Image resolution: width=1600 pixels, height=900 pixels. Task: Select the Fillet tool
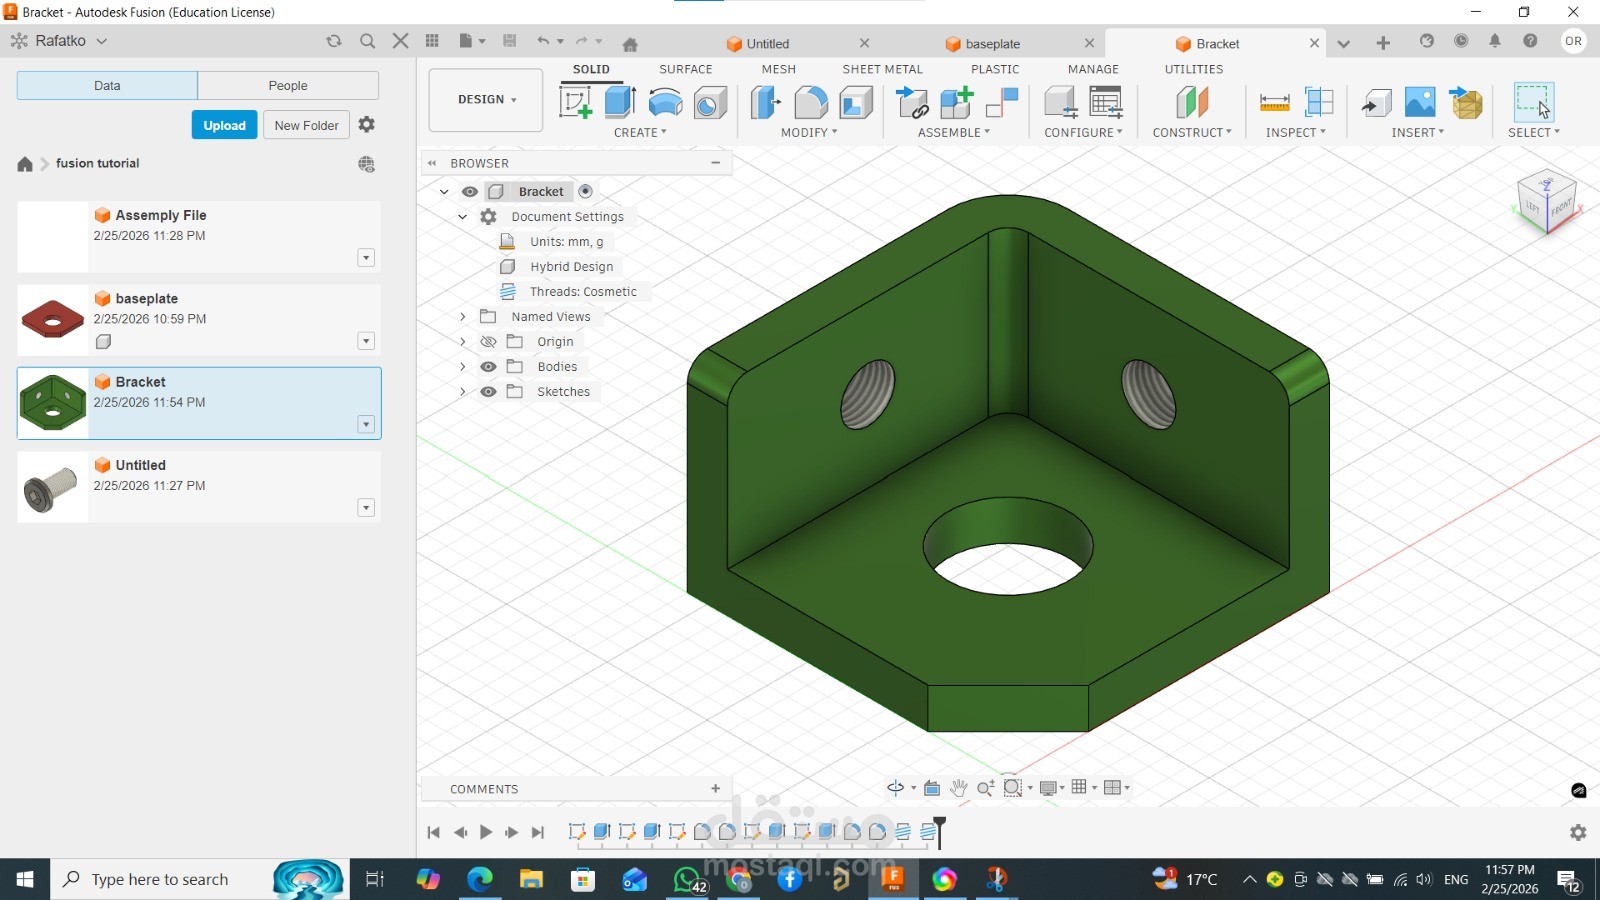tap(811, 102)
